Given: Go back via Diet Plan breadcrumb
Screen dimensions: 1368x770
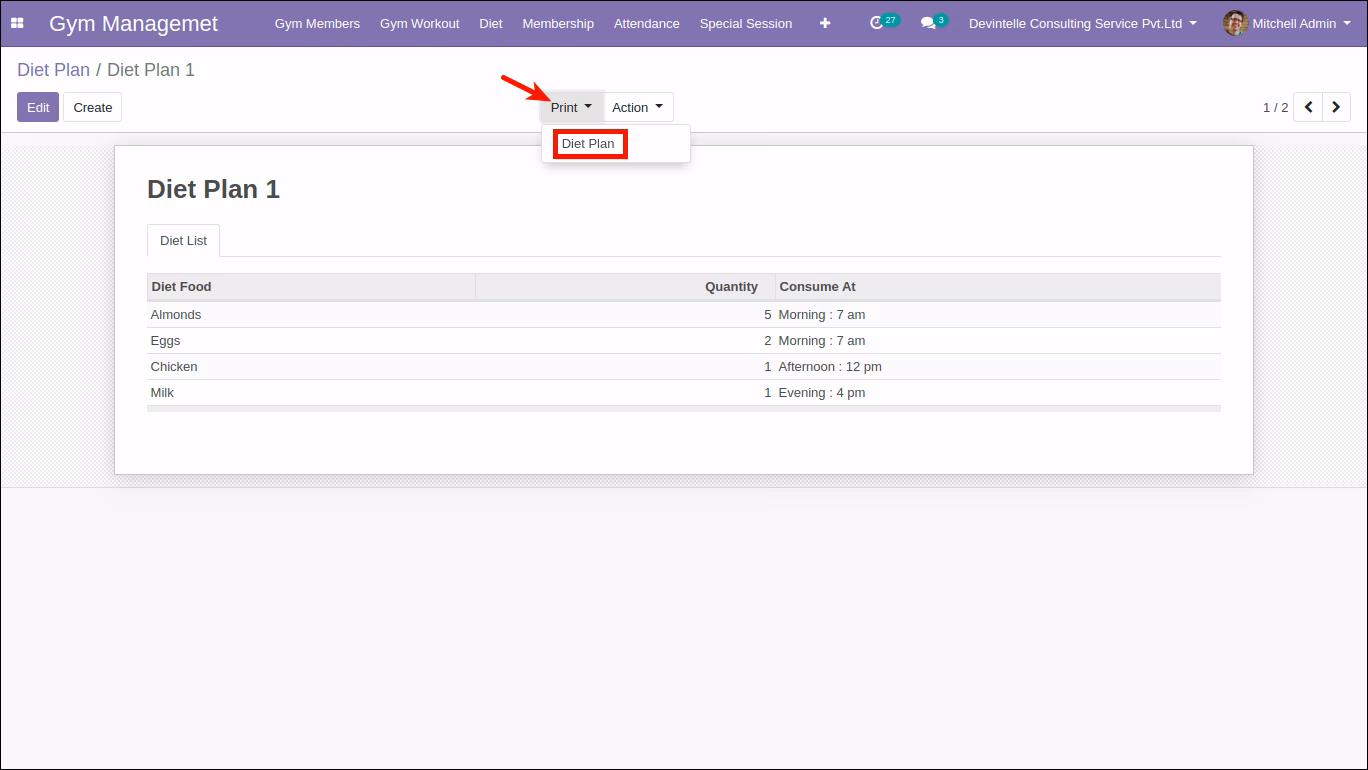Looking at the screenshot, I should pyautogui.click(x=53, y=70).
